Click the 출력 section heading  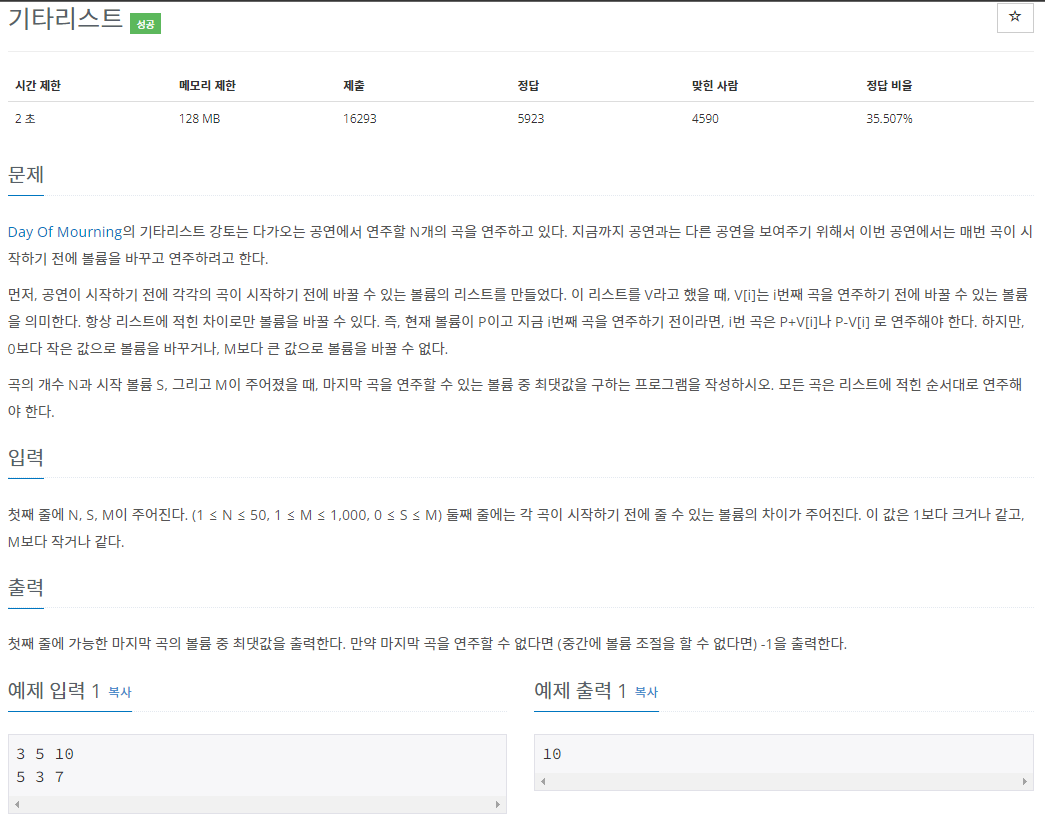click(x=26, y=587)
